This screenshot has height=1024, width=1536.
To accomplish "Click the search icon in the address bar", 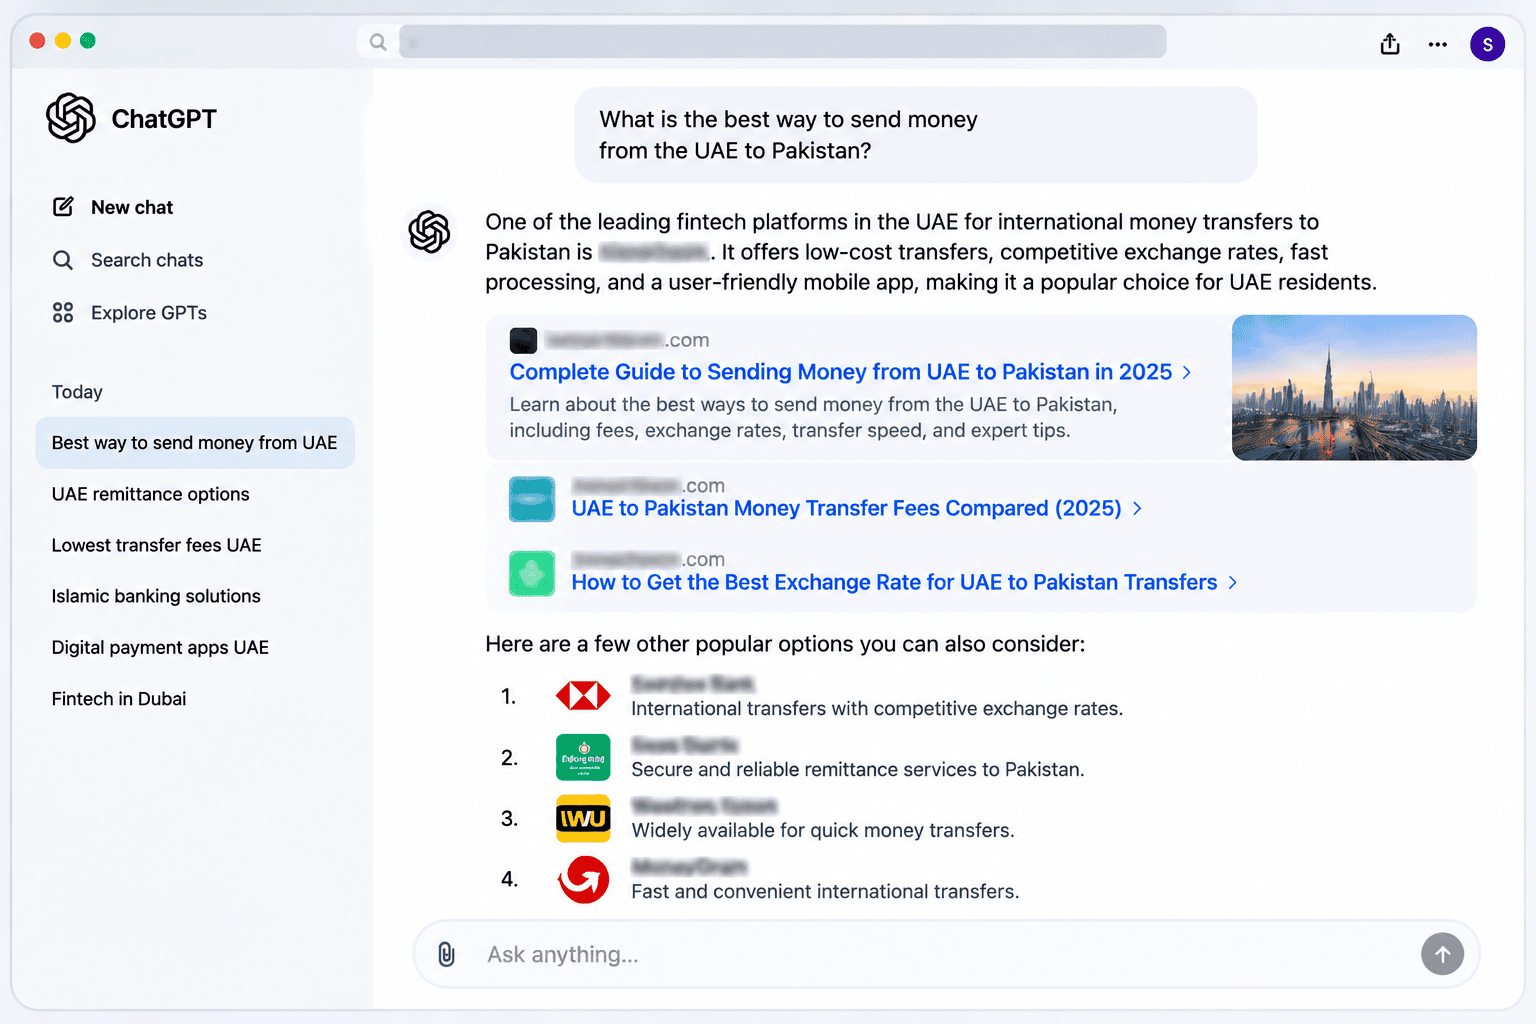I will 378,42.
